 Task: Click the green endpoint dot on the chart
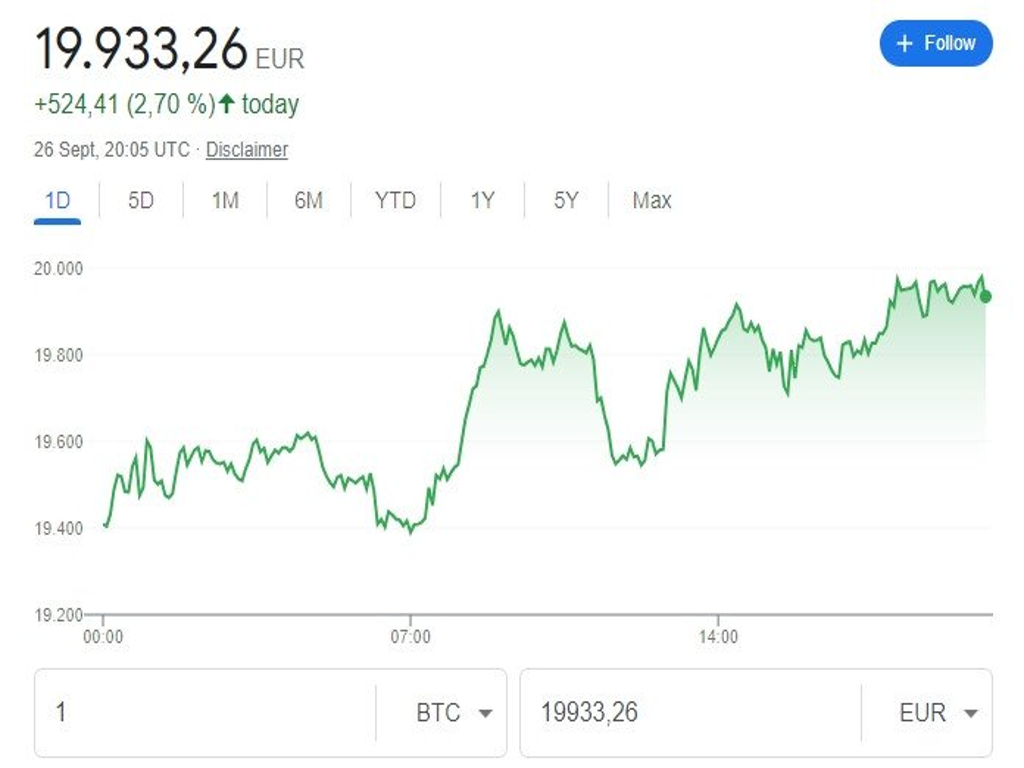coord(986,296)
